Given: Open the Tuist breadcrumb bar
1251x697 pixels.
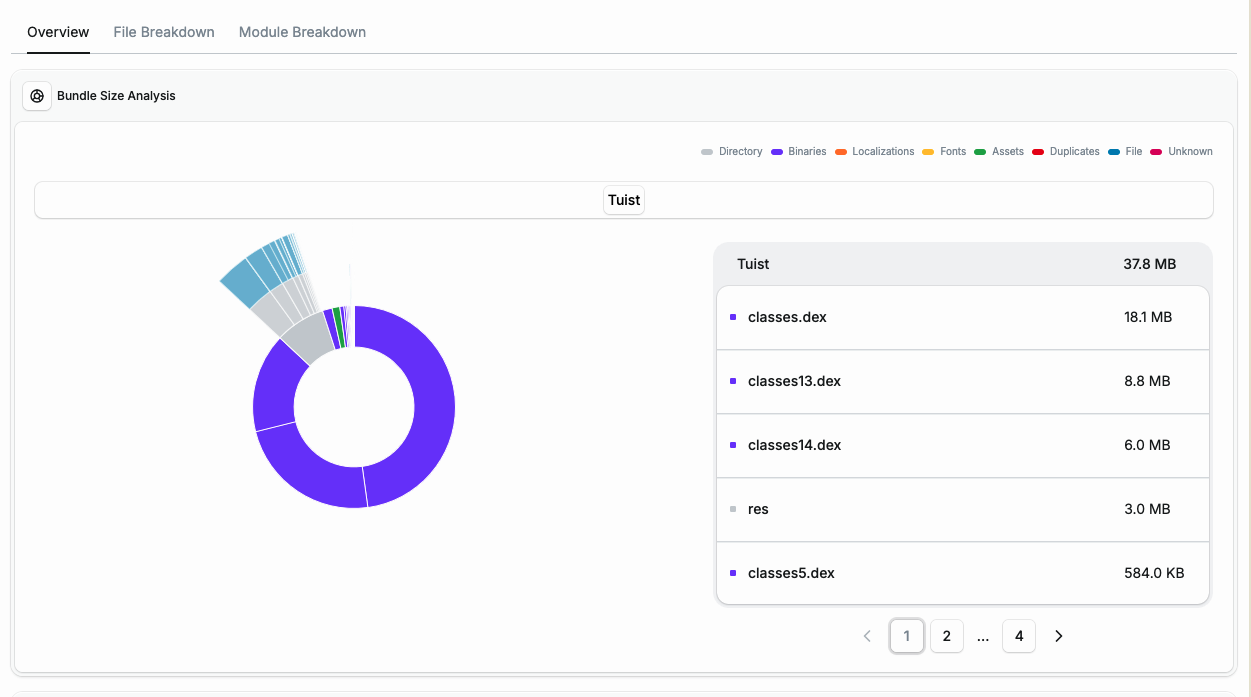Looking at the screenshot, I should (623, 200).
